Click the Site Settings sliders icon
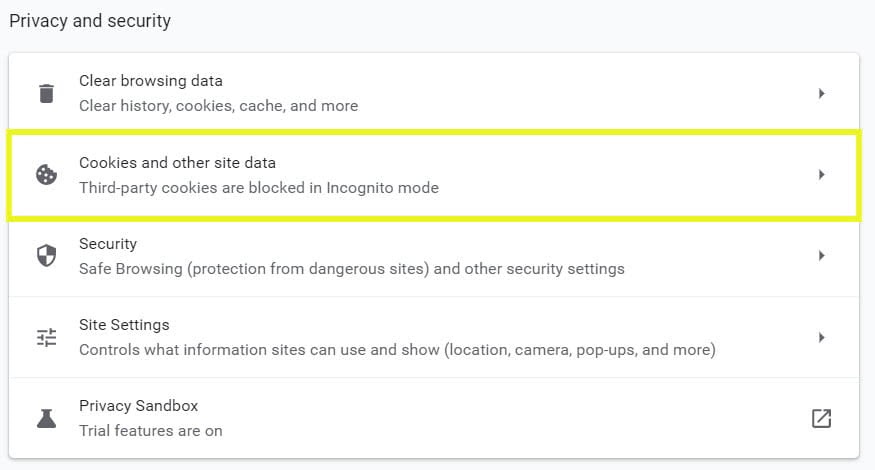Image resolution: width=875 pixels, height=470 pixels. click(46, 337)
